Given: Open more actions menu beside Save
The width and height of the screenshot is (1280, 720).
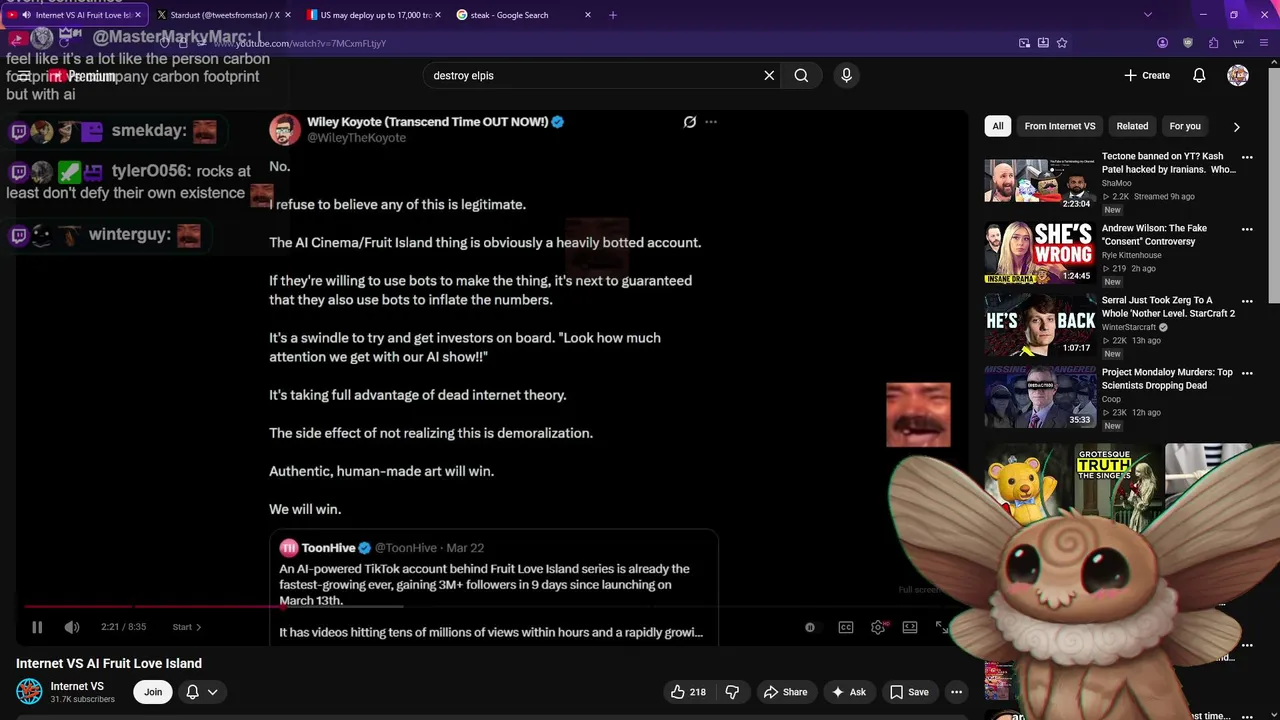Looking at the screenshot, I should [x=956, y=692].
